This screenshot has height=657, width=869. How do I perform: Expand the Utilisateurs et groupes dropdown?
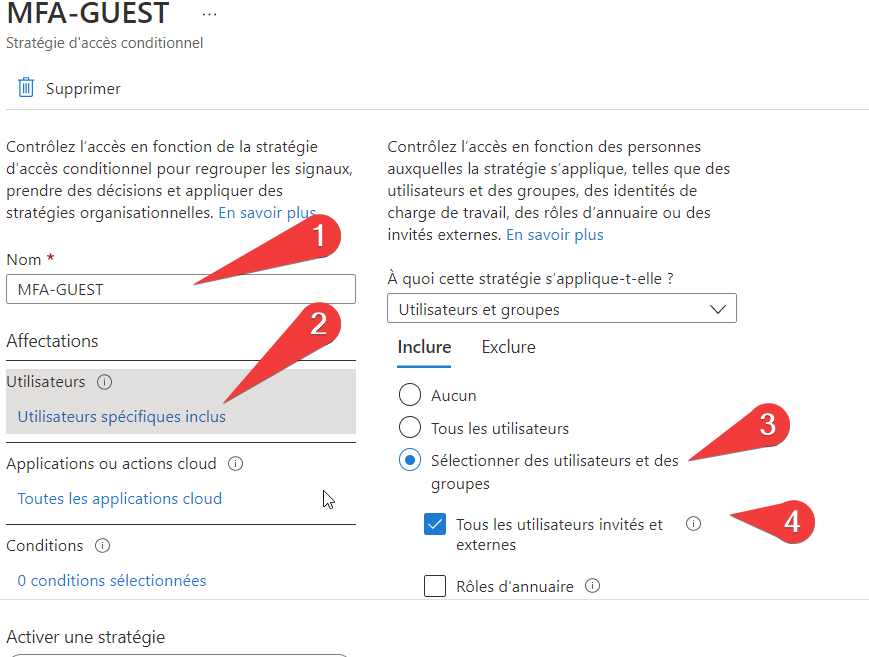(561, 308)
